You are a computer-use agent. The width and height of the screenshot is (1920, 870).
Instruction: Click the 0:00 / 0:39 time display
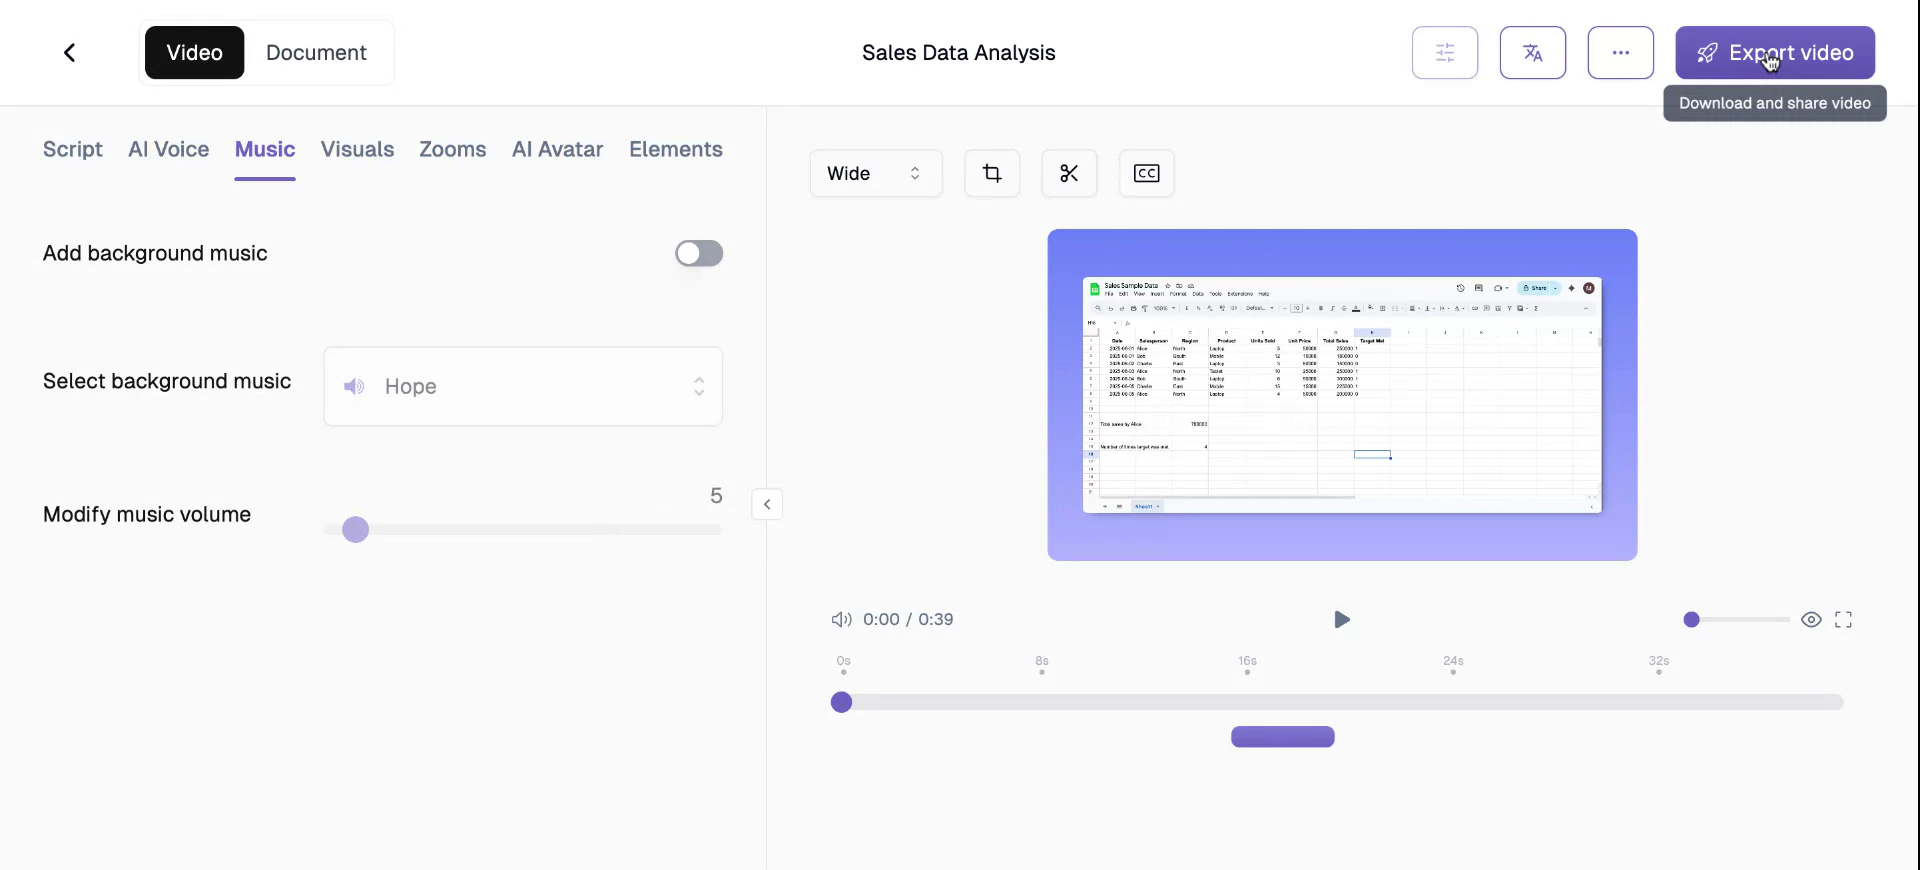point(908,620)
